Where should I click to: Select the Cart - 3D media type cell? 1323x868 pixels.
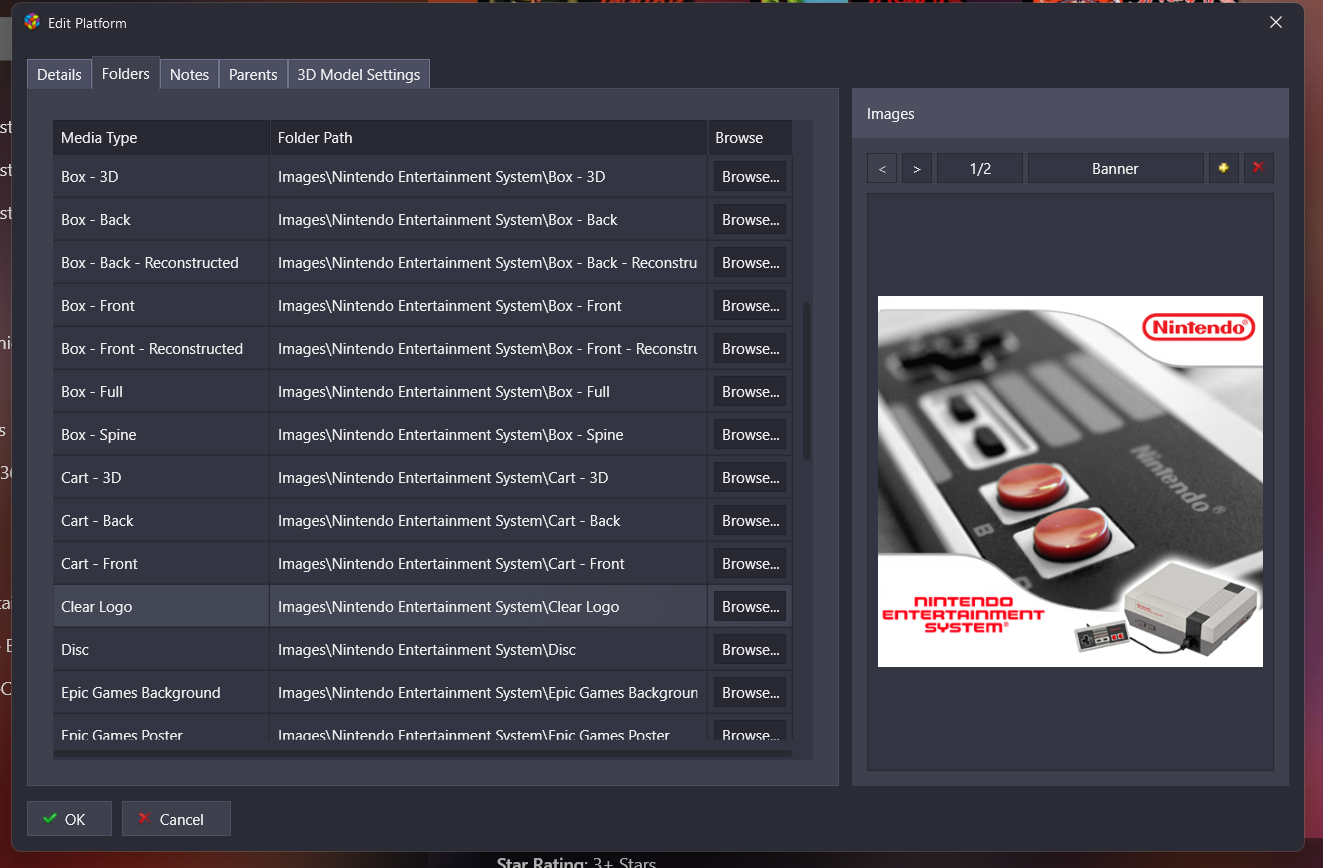point(161,478)
